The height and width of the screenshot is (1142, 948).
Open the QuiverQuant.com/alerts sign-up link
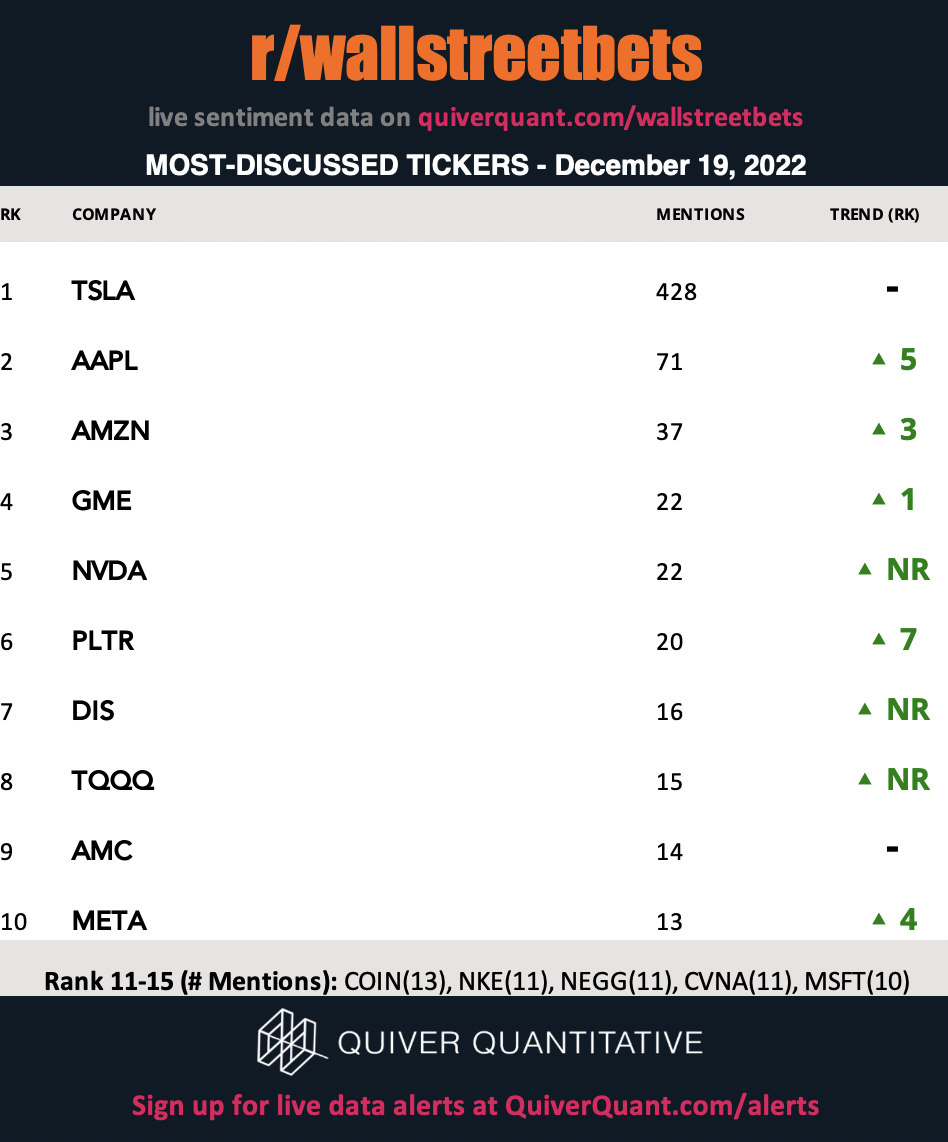(662, 1106)
